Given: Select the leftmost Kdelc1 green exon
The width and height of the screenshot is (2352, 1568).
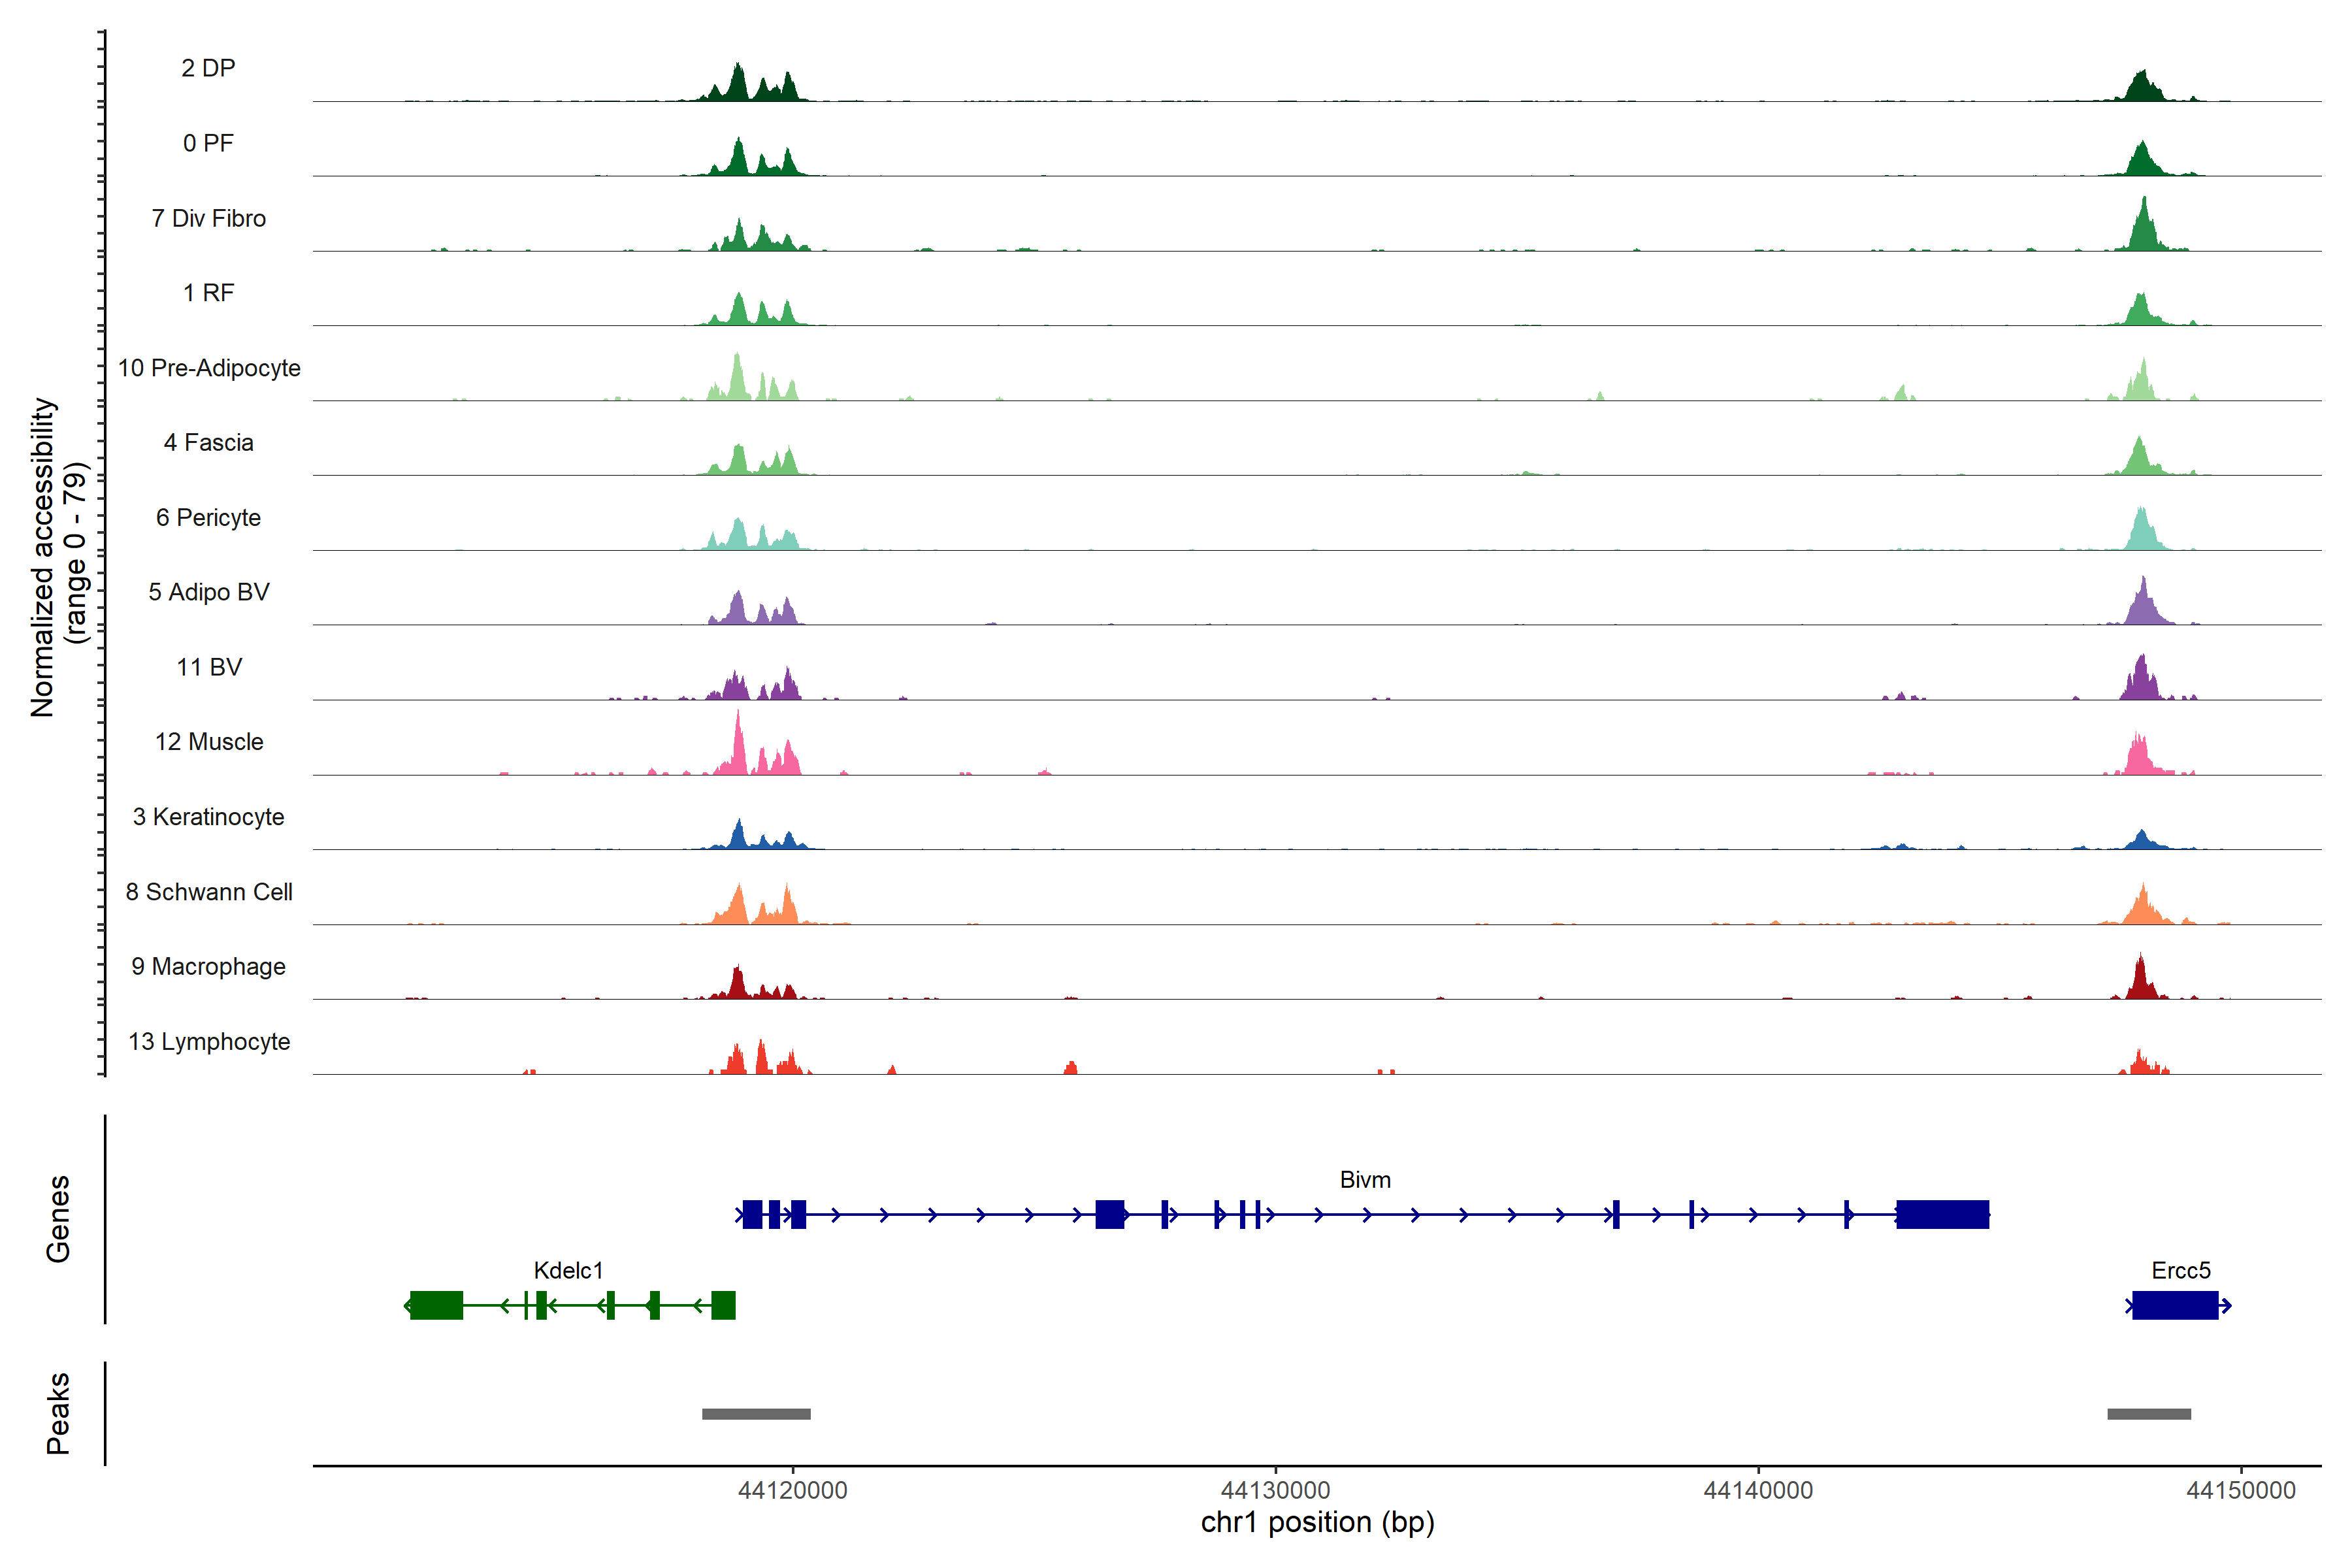Looking at the screenshot, I should [436, 1305].
